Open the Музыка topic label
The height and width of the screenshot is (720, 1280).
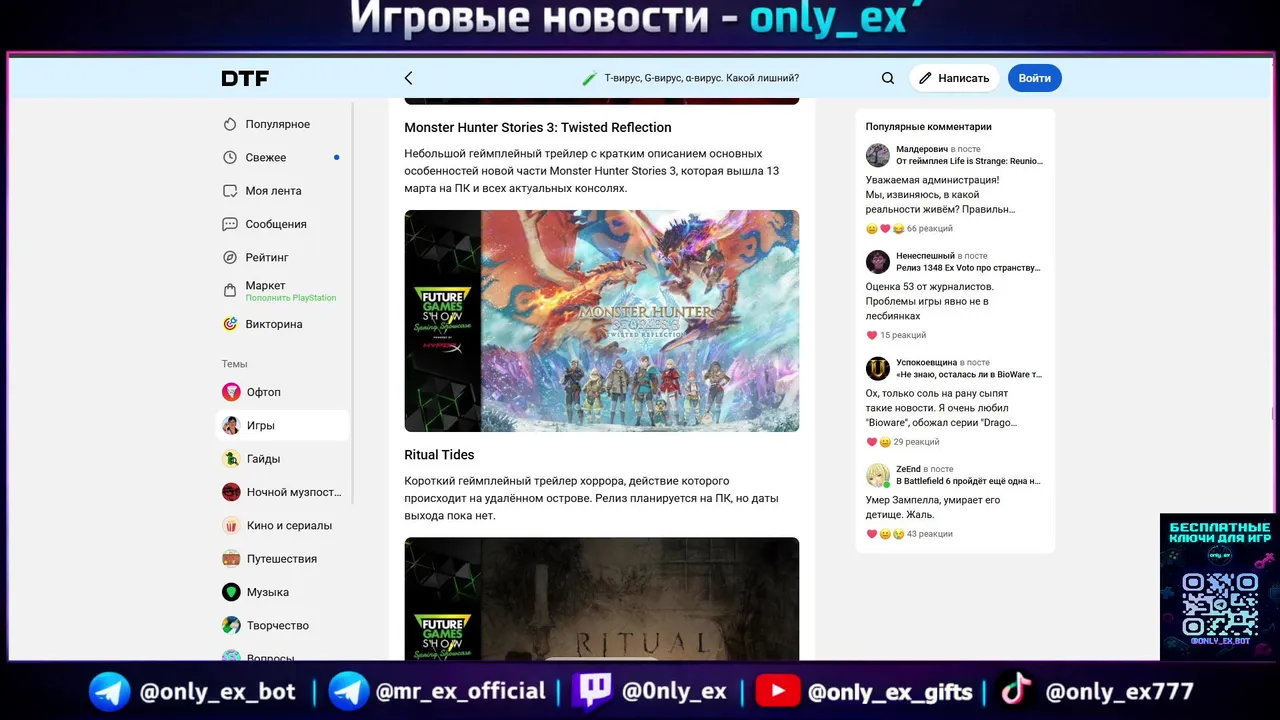pos(268,592)
